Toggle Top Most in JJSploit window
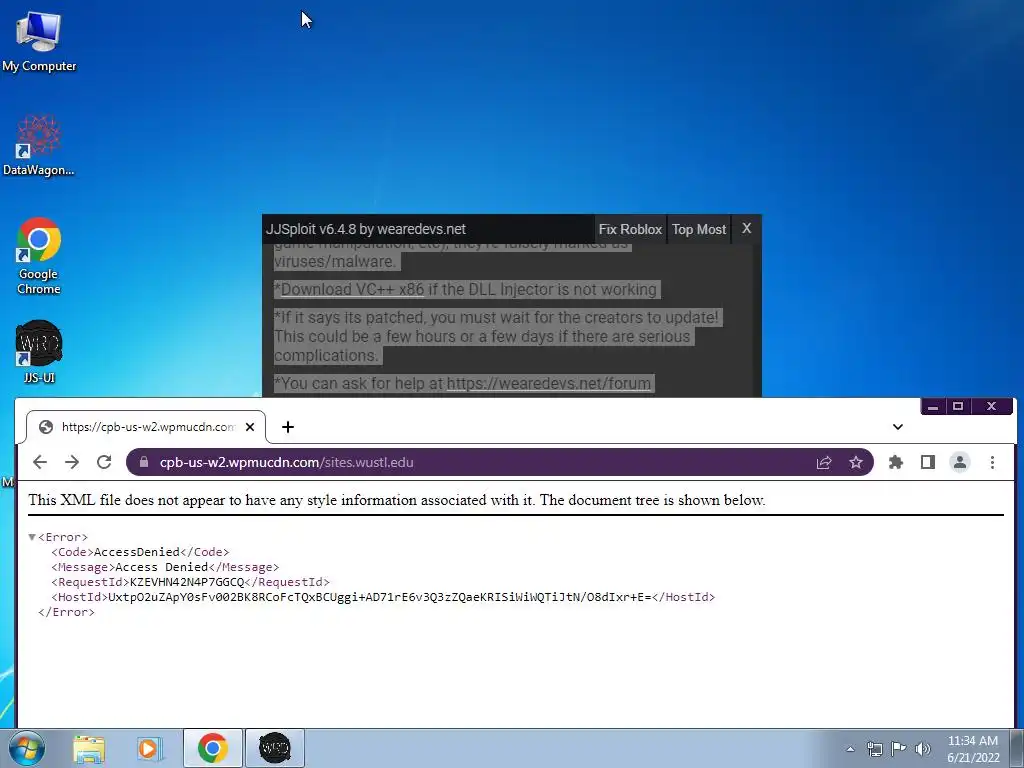The image size is (1024, 768). point(699,229)
